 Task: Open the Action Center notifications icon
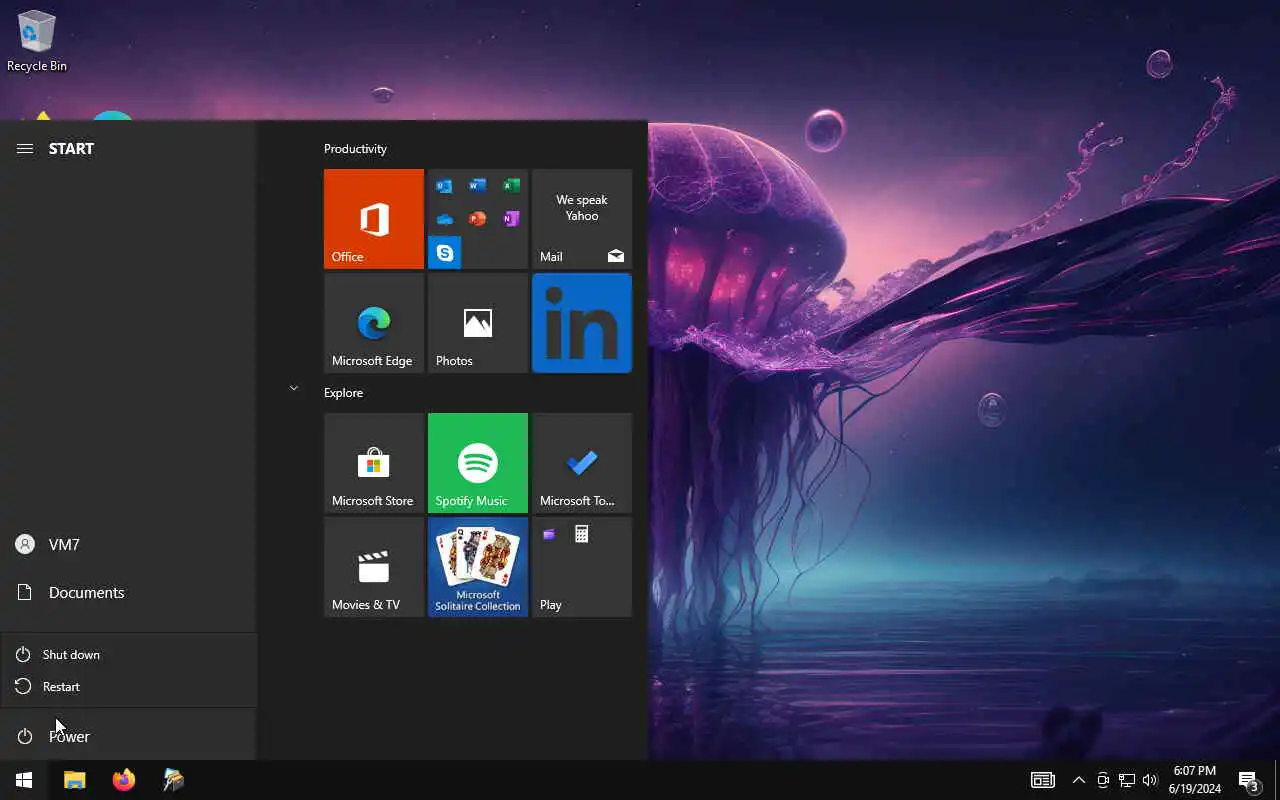point(1248,780)
